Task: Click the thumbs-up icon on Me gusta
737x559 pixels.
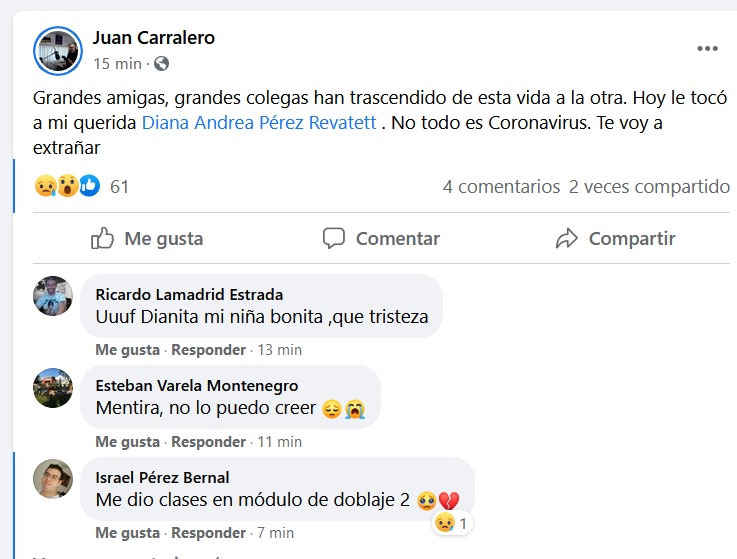Action: (x=102, y=239)
